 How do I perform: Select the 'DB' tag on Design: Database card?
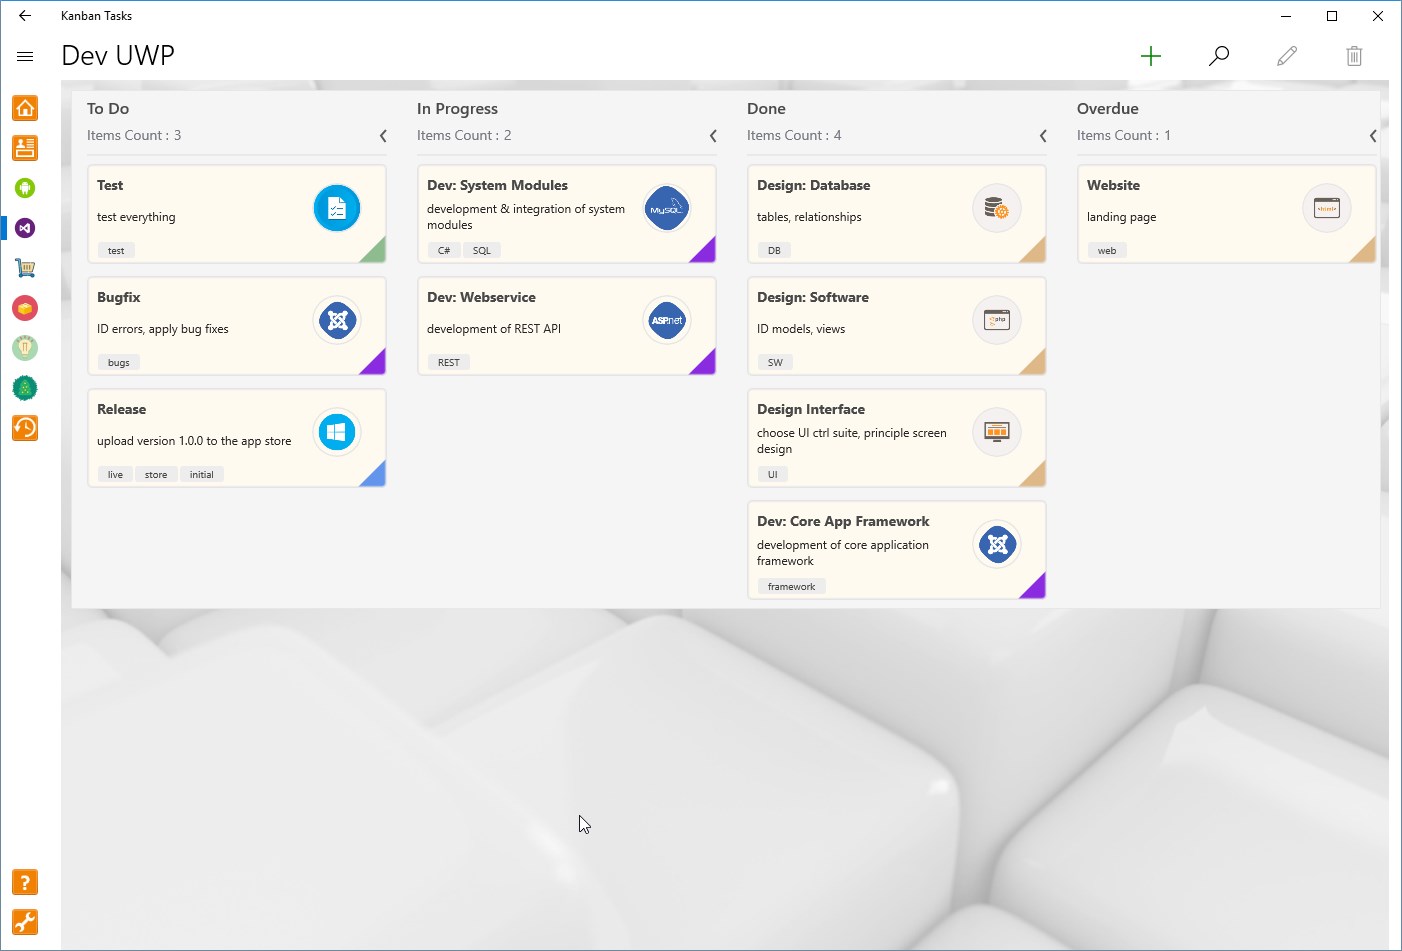coord(774,251)
